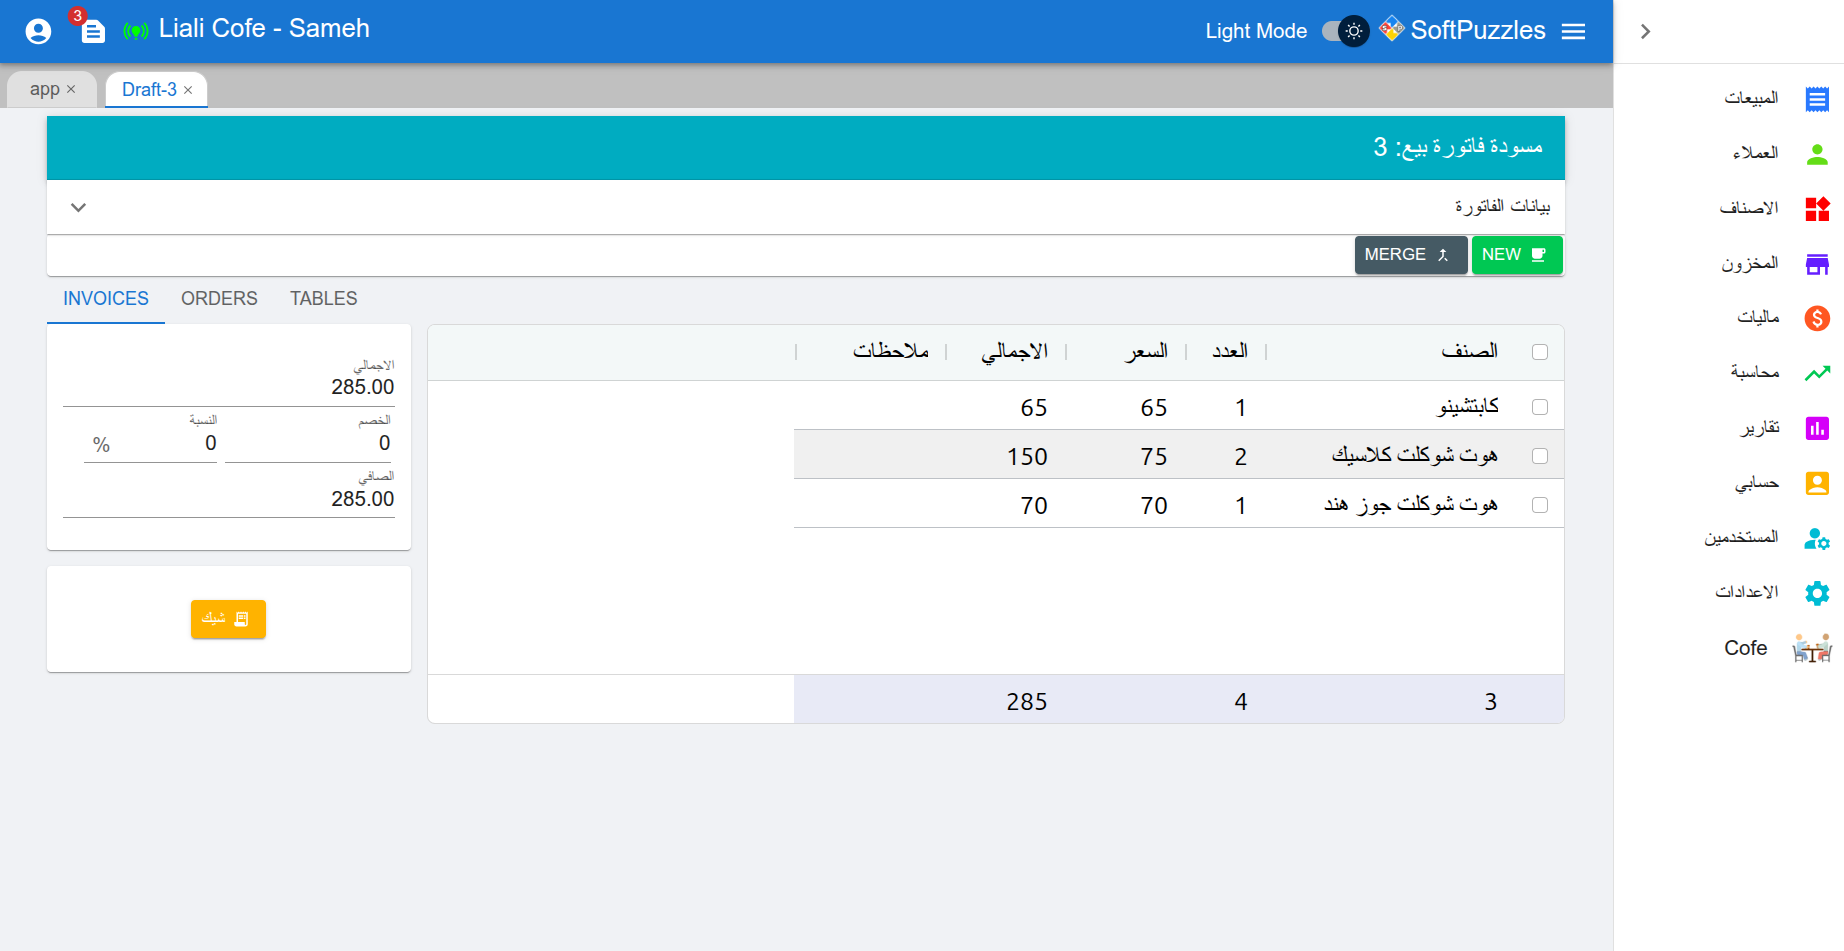Open the drafts icon with badge 3
Image resolution: width=1844 pixels, height=951 pixels.
pos(92,31)
